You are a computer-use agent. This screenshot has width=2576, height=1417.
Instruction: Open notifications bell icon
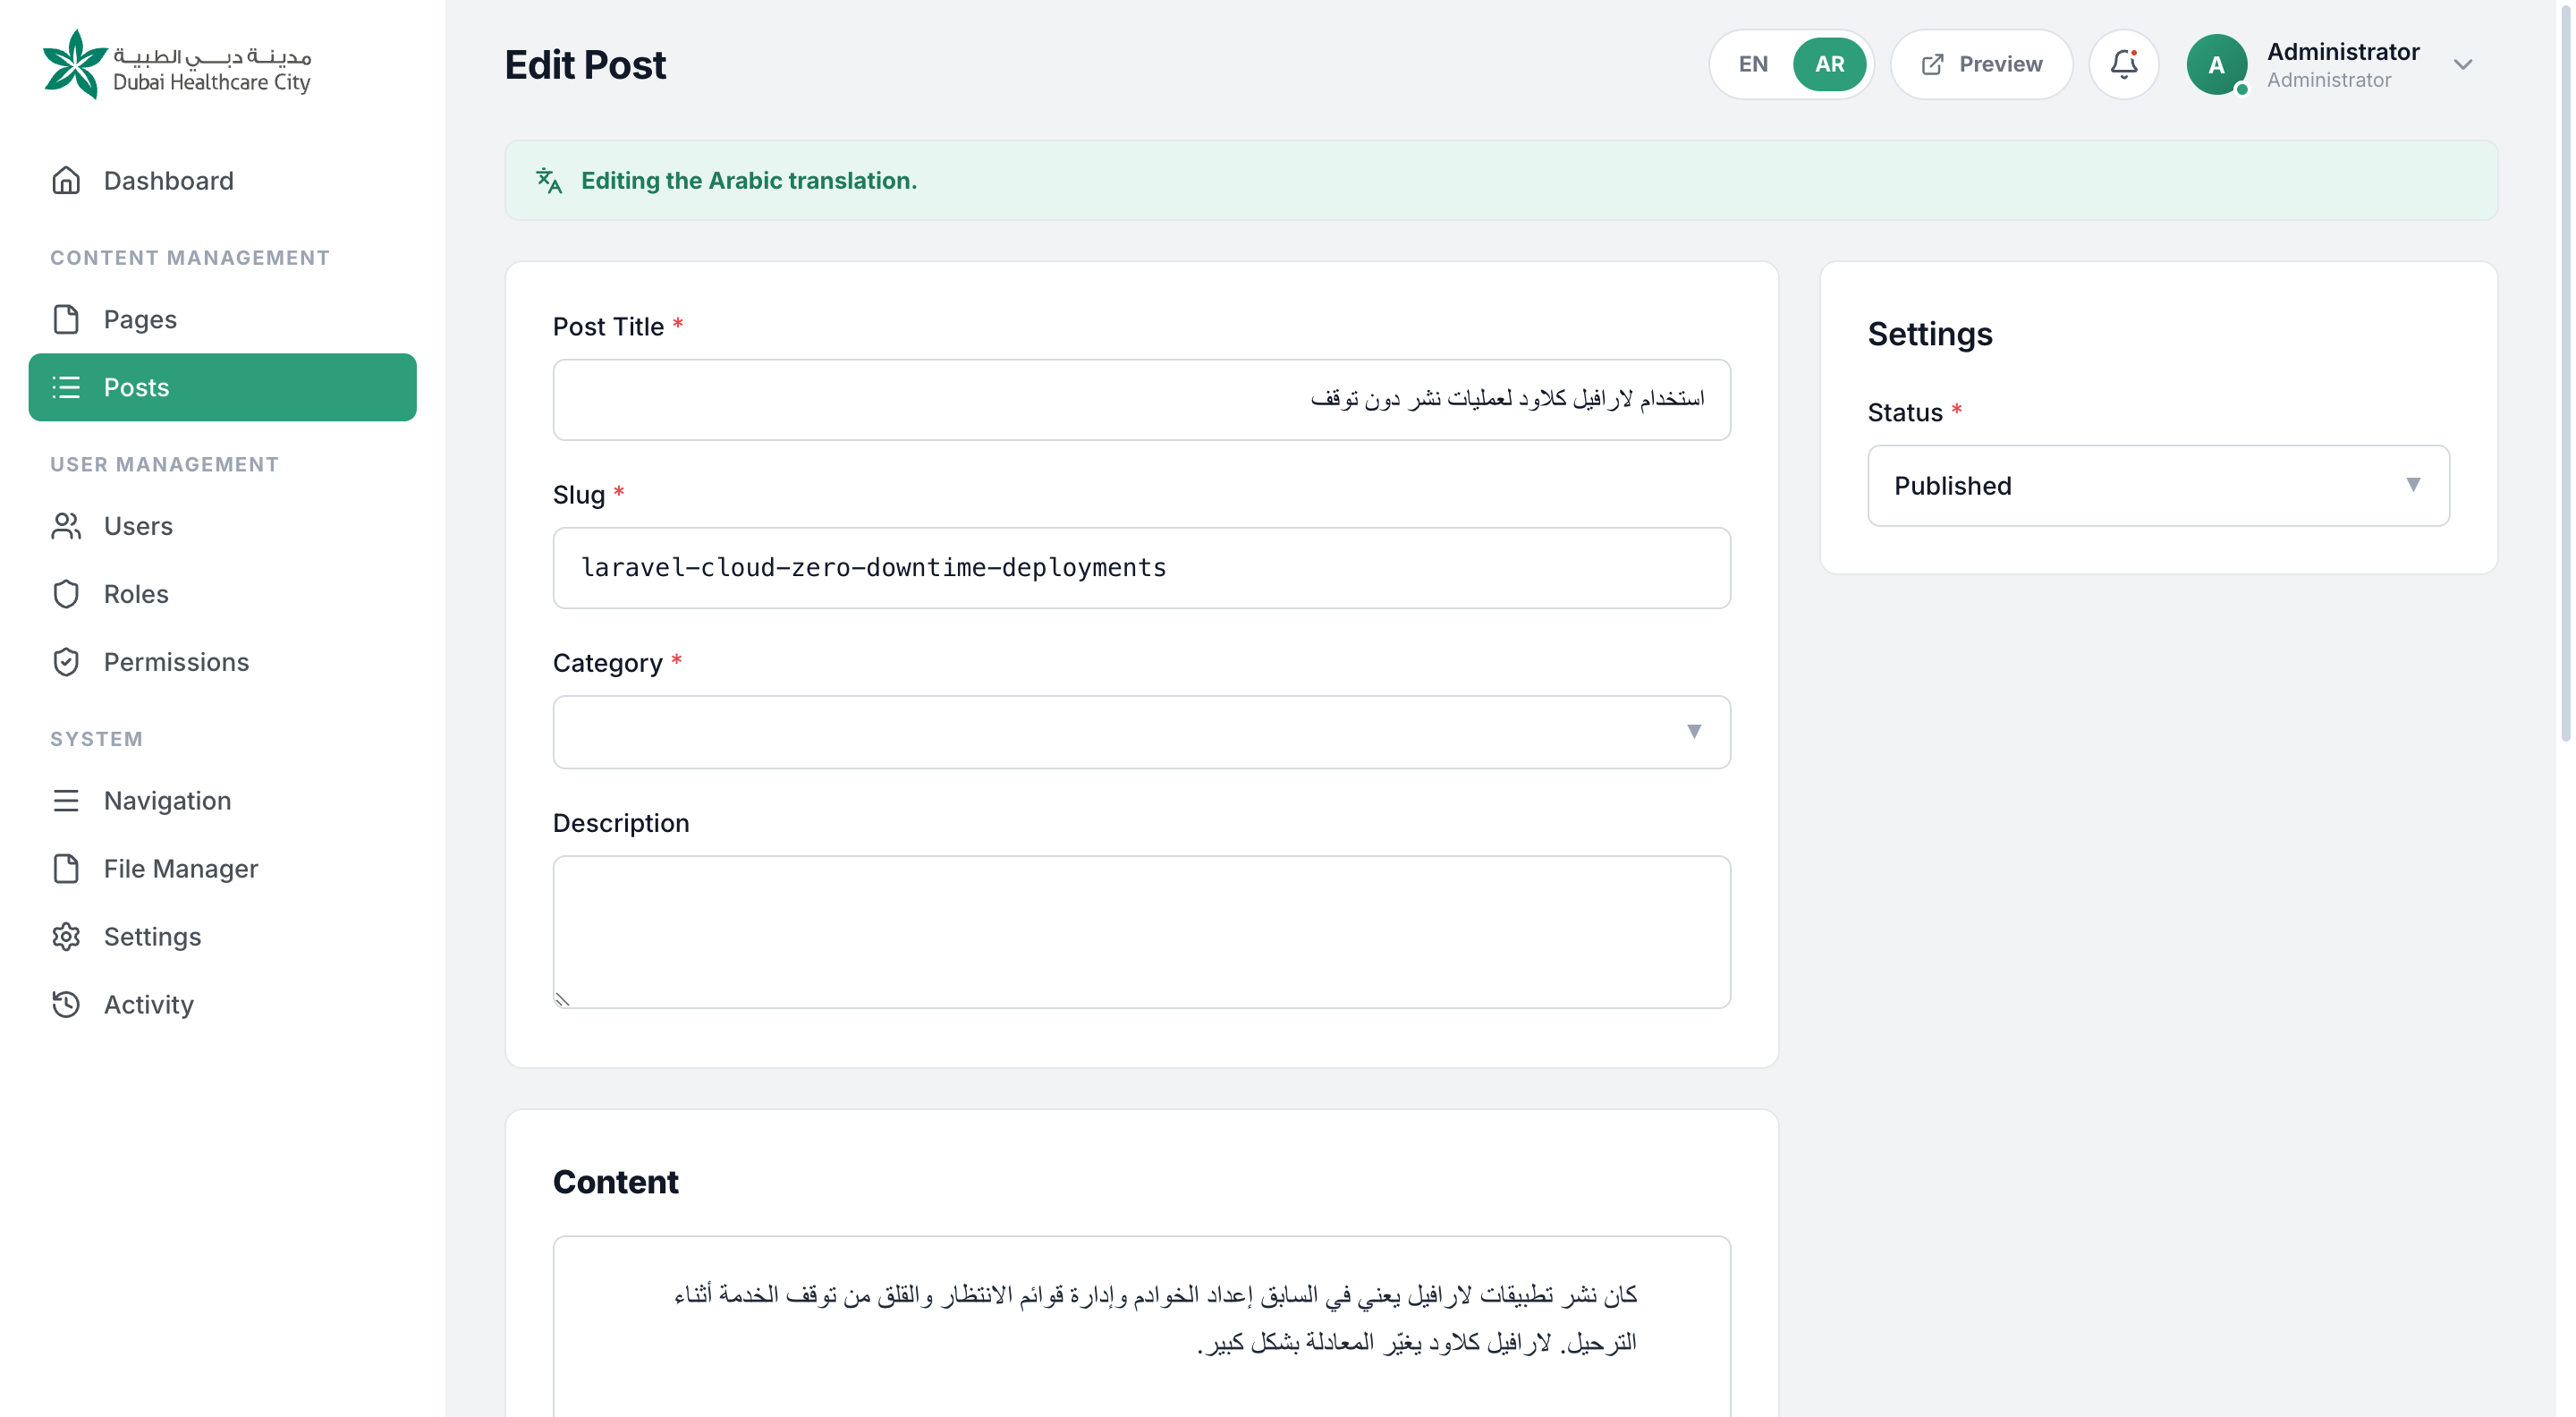pyautogui.click(x=2124, y=64)
